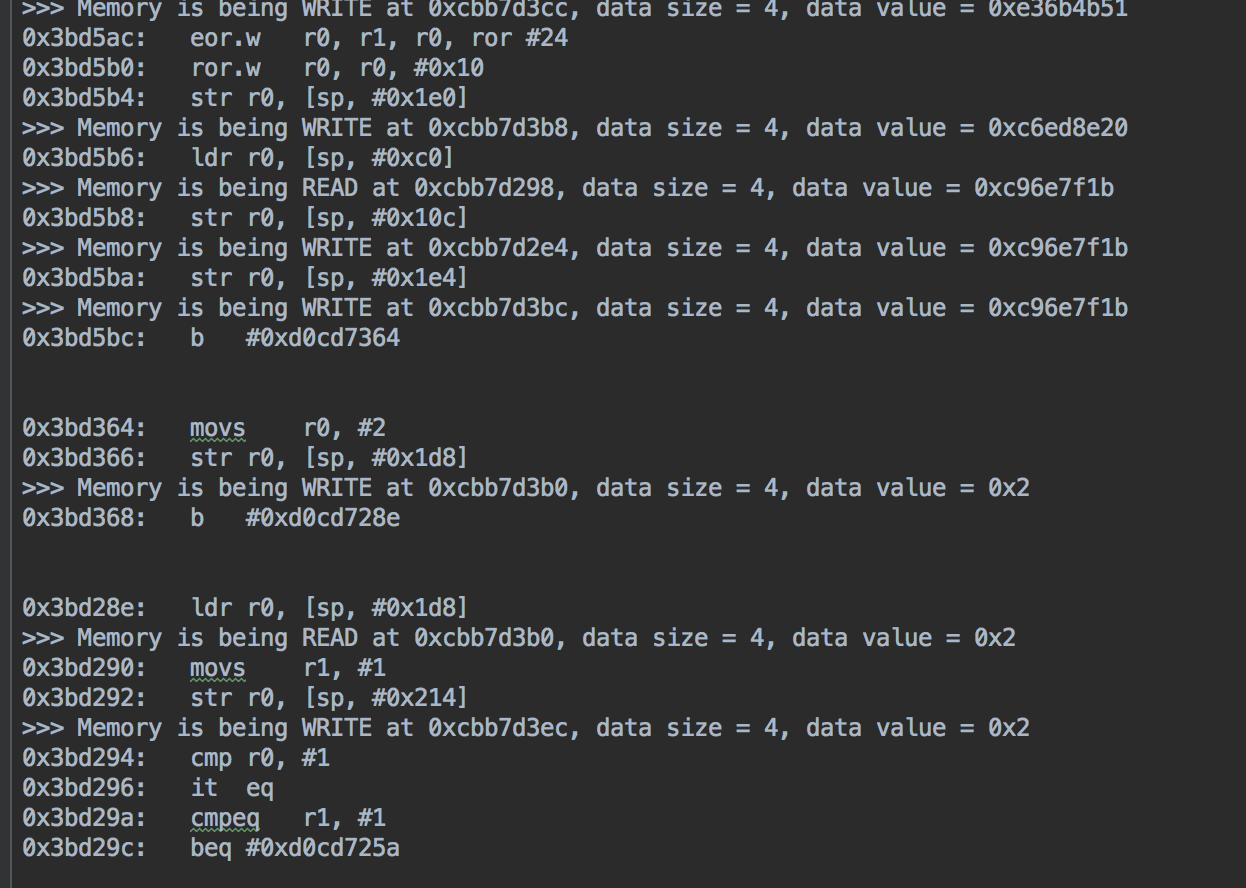
Task: Click the underlined cmpeq mnemonic
Action: 225,818
